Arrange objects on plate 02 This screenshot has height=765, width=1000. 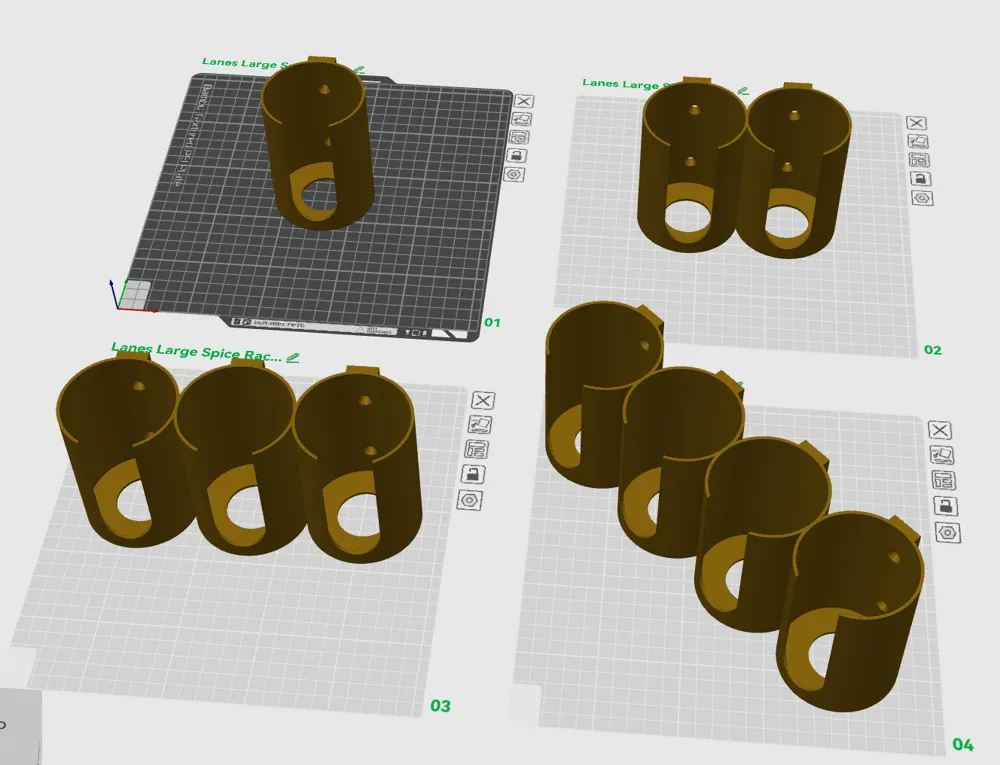919,159
